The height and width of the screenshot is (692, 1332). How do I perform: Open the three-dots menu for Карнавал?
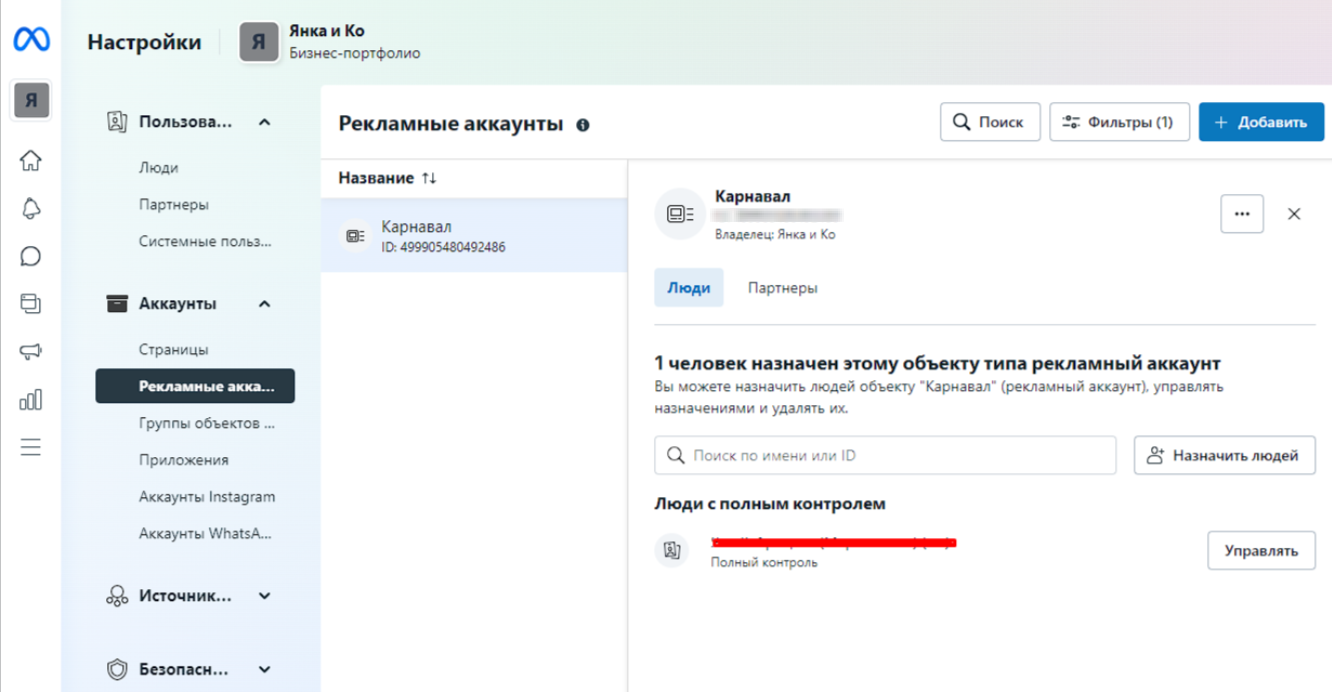coord(1241,214)
